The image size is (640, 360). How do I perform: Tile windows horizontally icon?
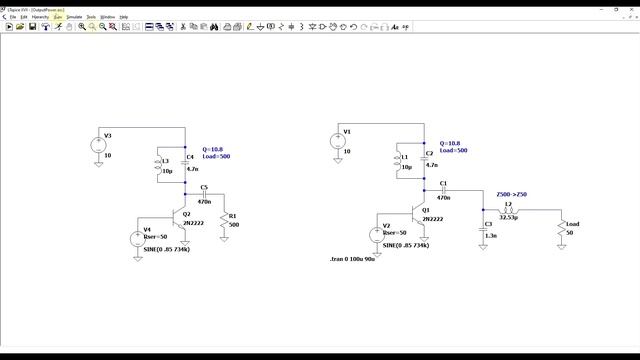pyautogui.click(x=149, y=27)
